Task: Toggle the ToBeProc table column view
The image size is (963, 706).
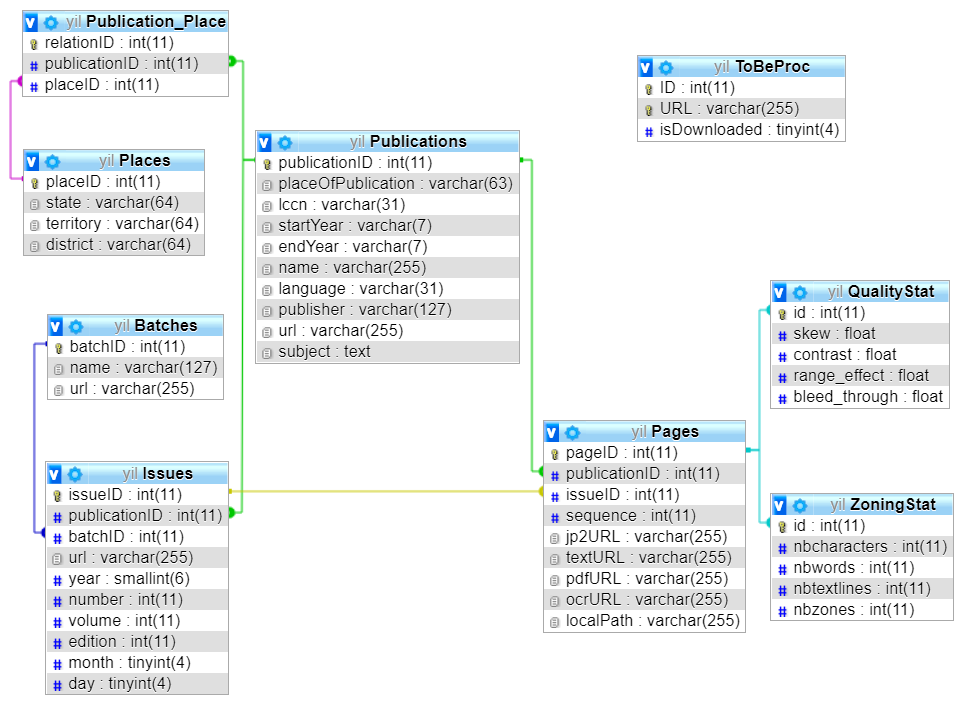Action: click(646, 68)
